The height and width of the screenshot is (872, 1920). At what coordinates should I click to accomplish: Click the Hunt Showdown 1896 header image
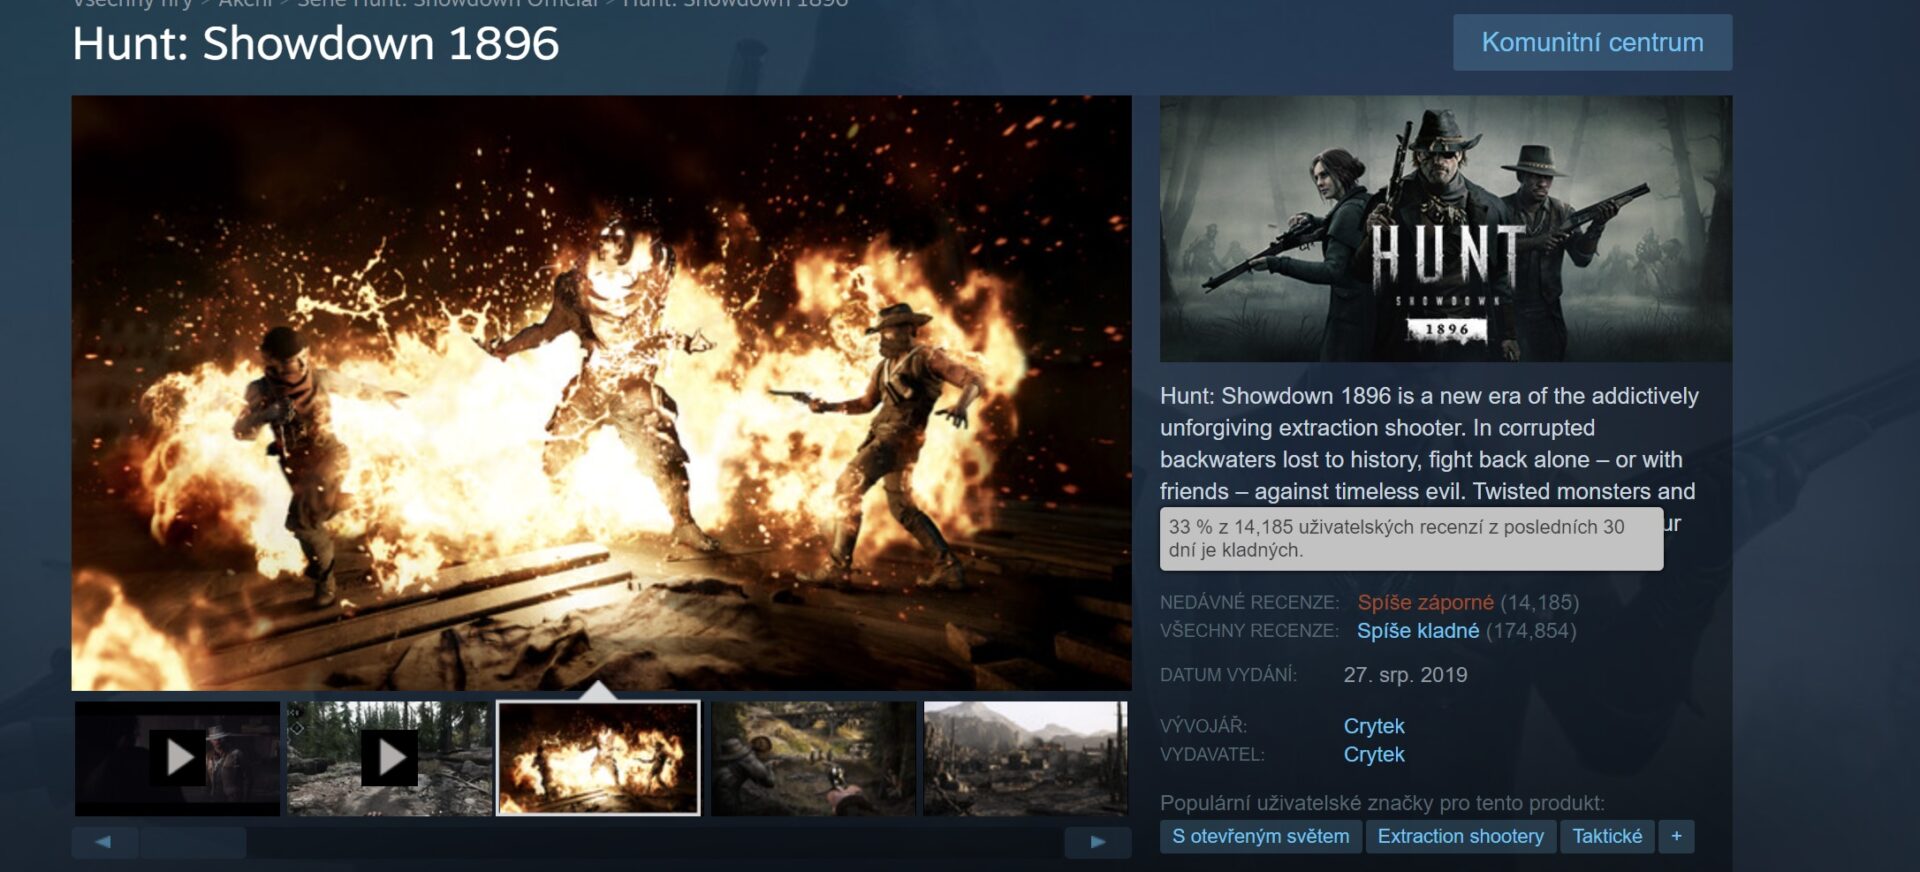(x=1446, y=229)
